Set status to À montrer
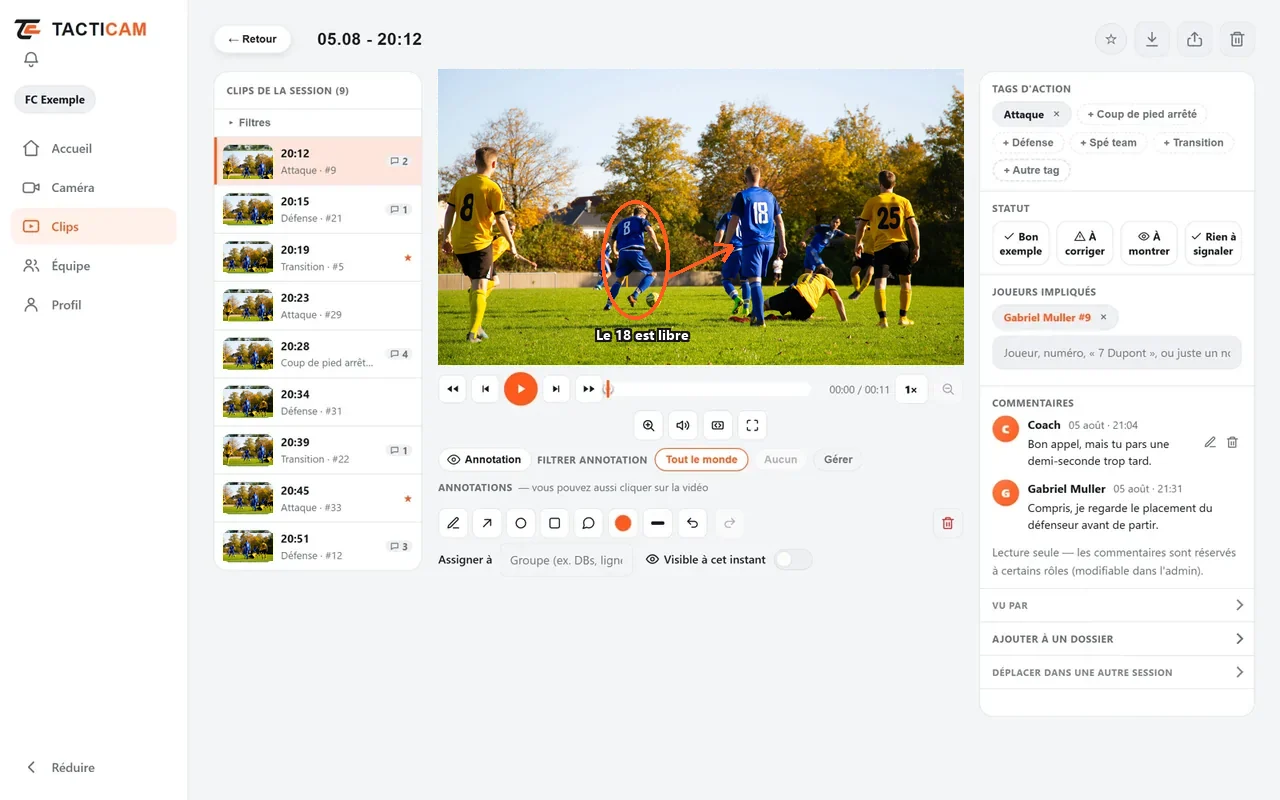Viewport: 1280px width, 800px height. (1149, 244)
